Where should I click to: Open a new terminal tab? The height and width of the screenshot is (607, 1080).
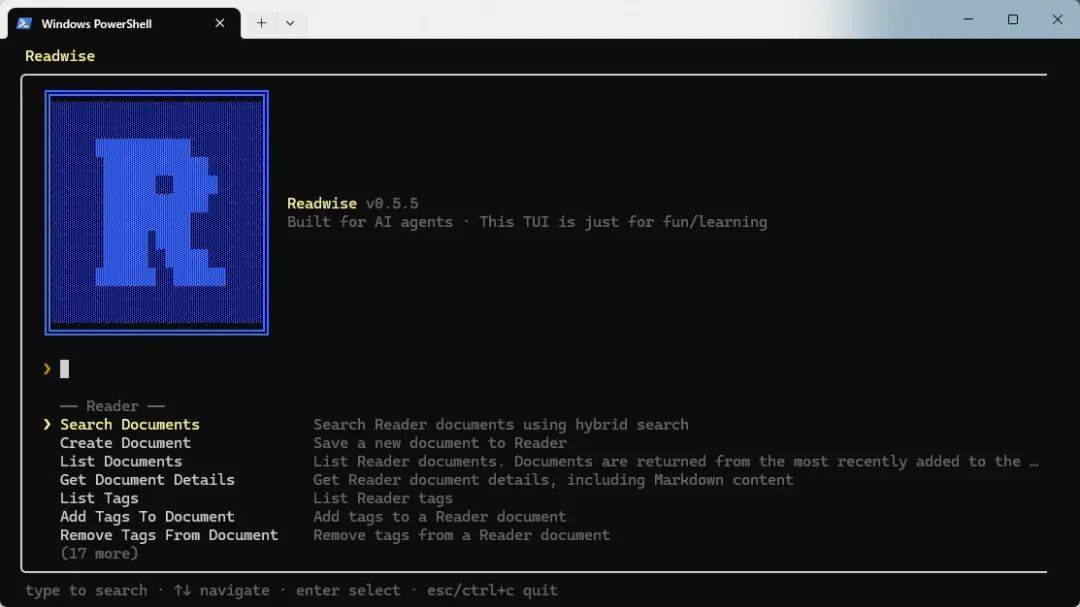pos(261,23)
